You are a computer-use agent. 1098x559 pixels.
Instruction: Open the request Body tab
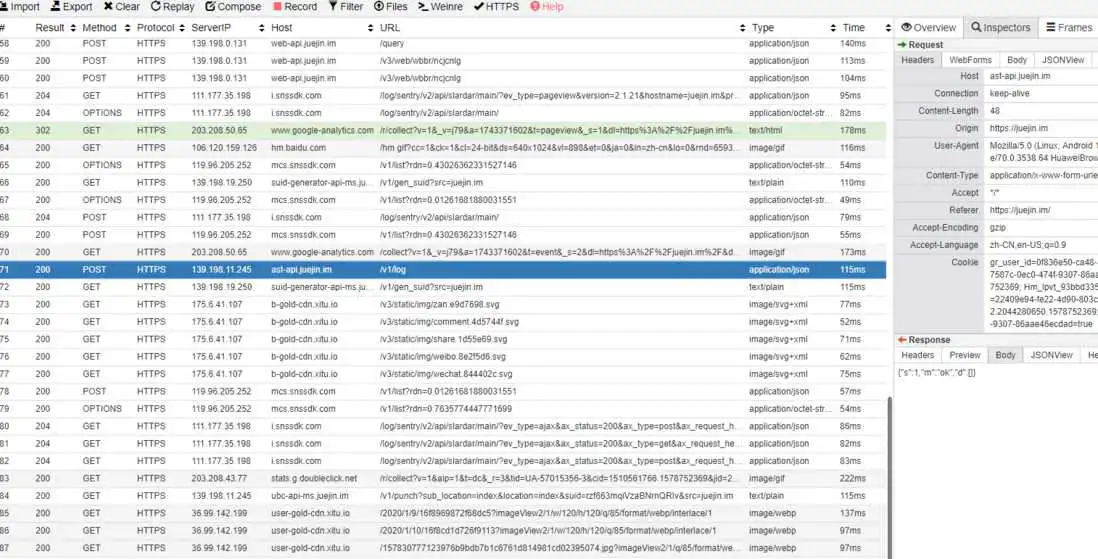(x=1017, y=60)
